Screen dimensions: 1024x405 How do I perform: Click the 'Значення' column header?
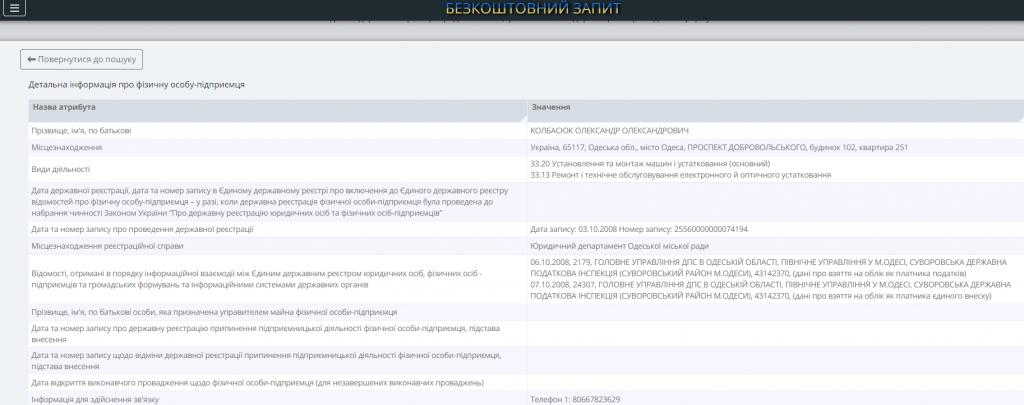(x=551, y=107)
